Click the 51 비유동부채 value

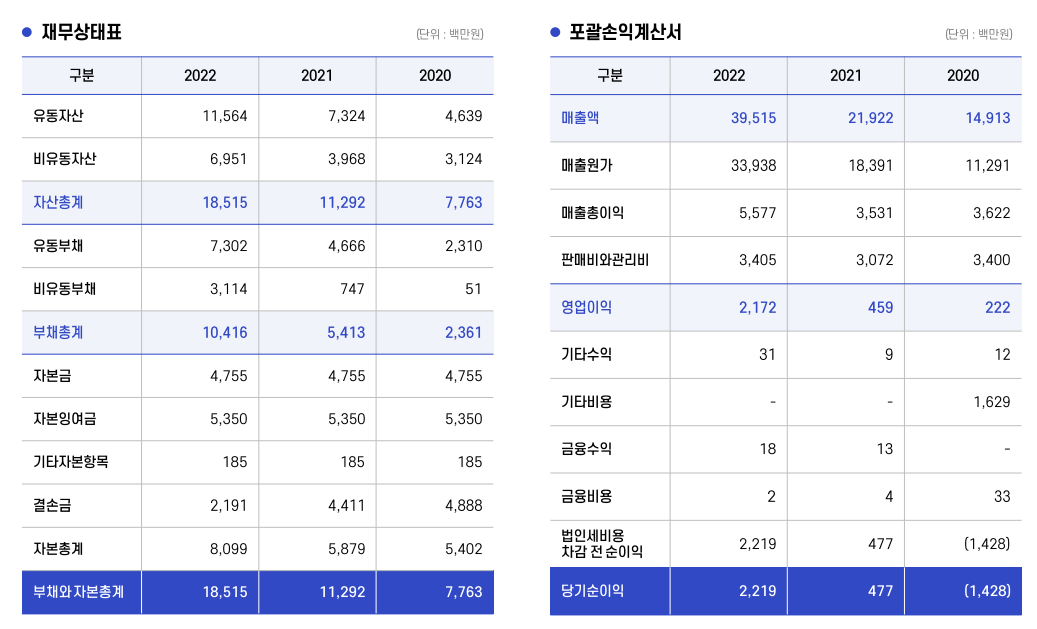click(473, 289)
